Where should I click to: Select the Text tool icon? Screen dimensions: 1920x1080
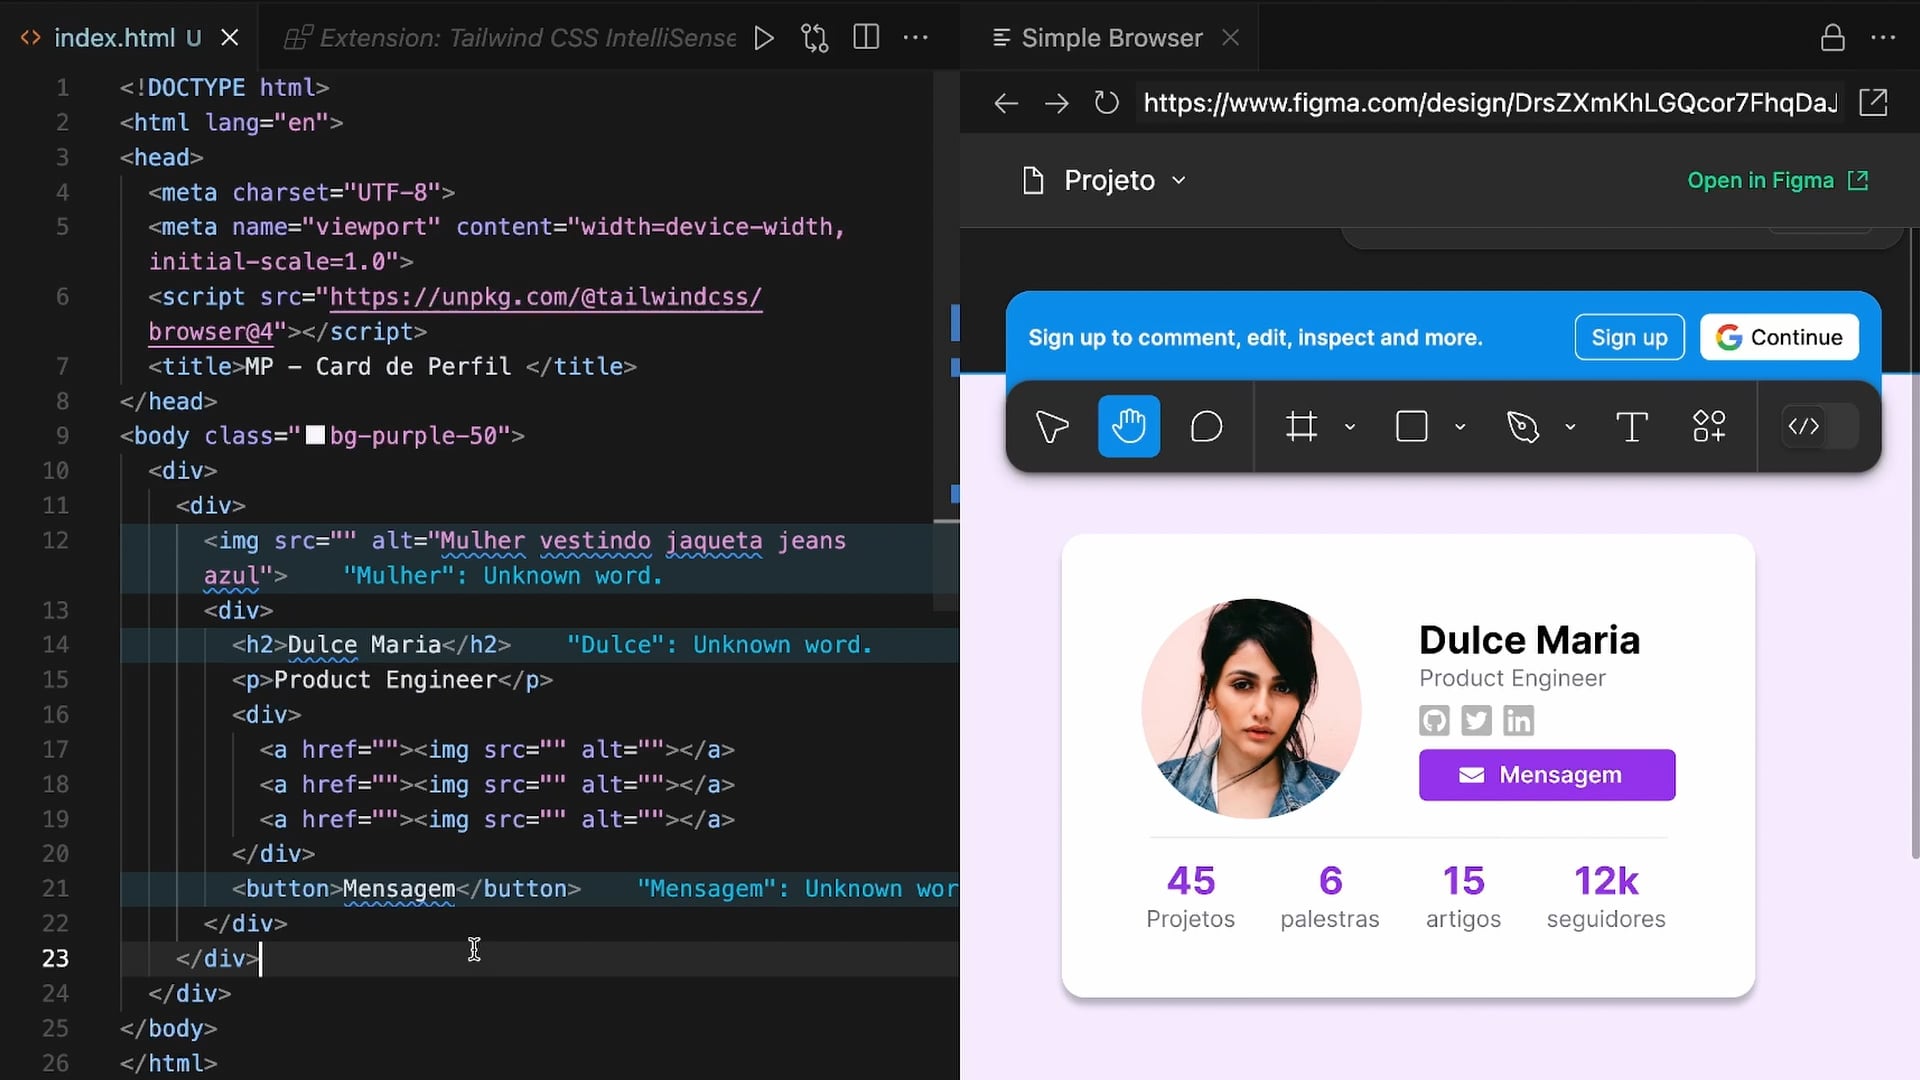tap(1631, 427)
